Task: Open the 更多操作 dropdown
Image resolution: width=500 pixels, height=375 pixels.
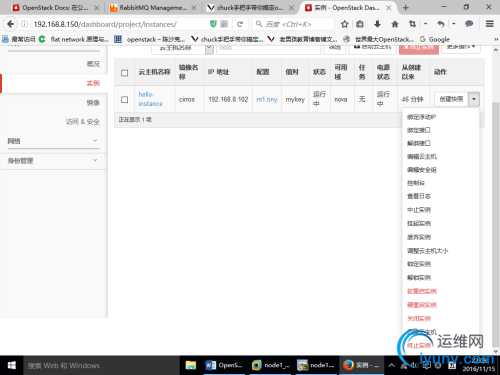Action: tap(461, 48)
